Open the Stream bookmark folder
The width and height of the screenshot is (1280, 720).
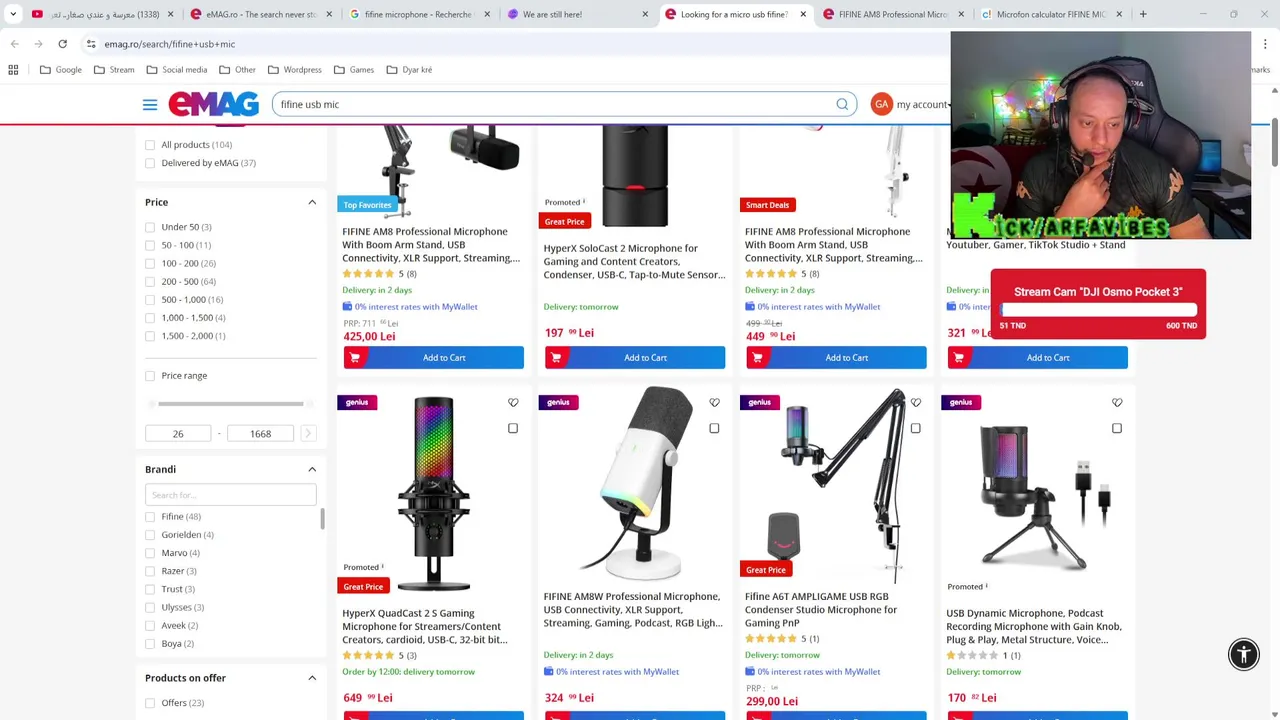pos(114,70)
